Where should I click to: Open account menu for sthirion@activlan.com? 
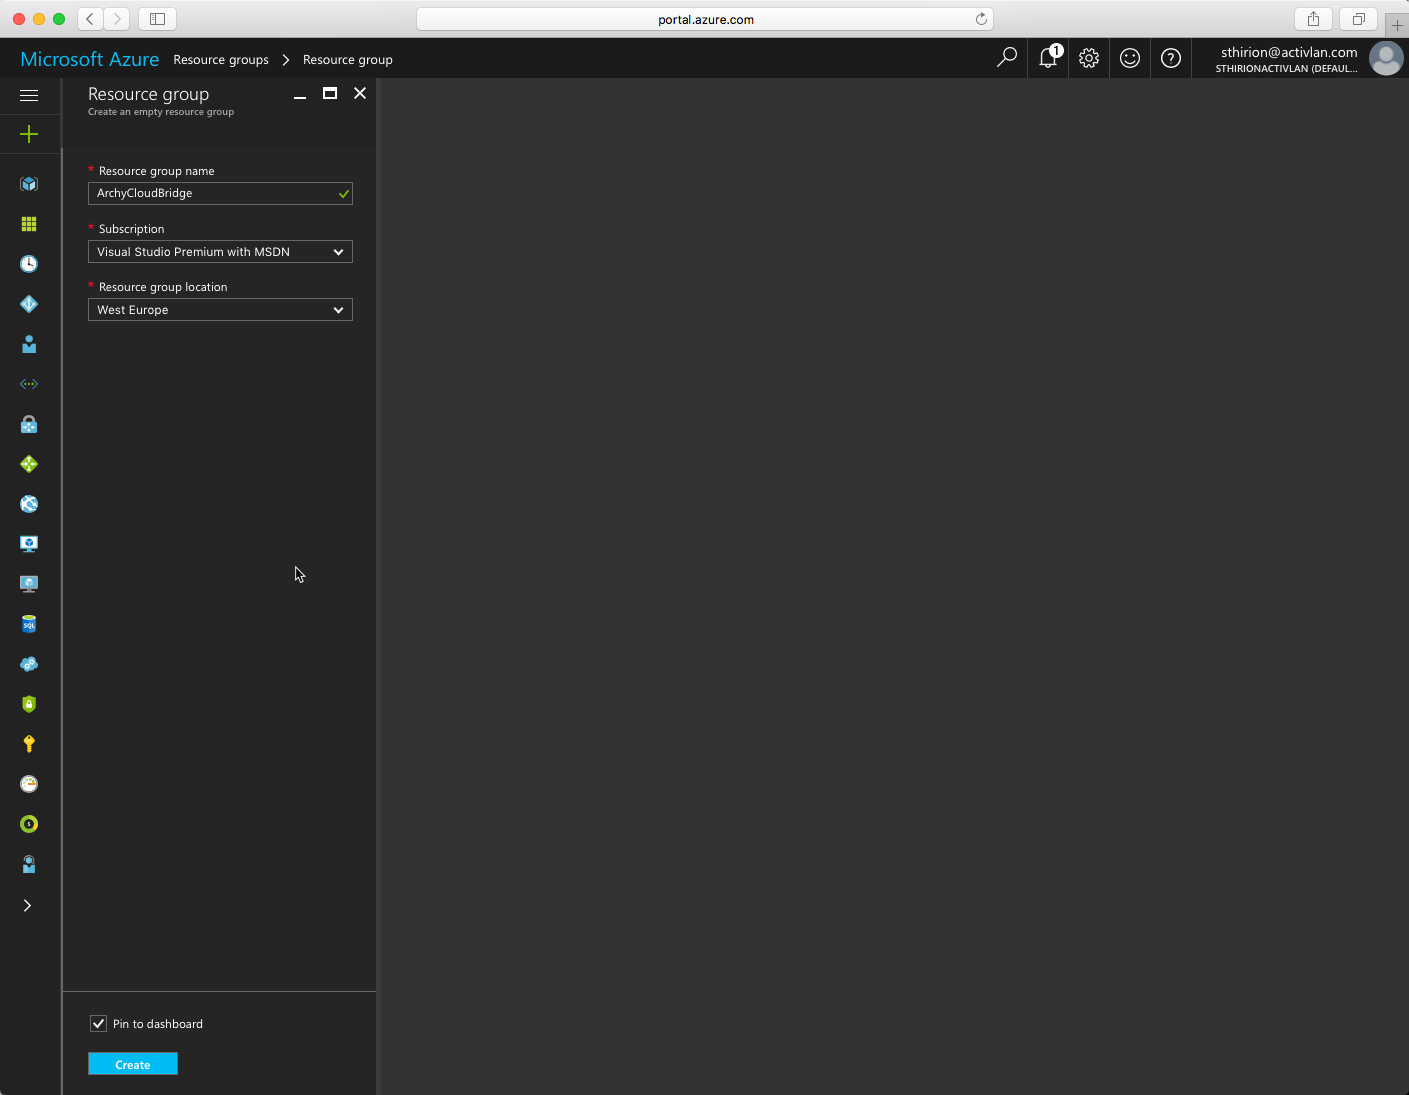coord(1288,59)
